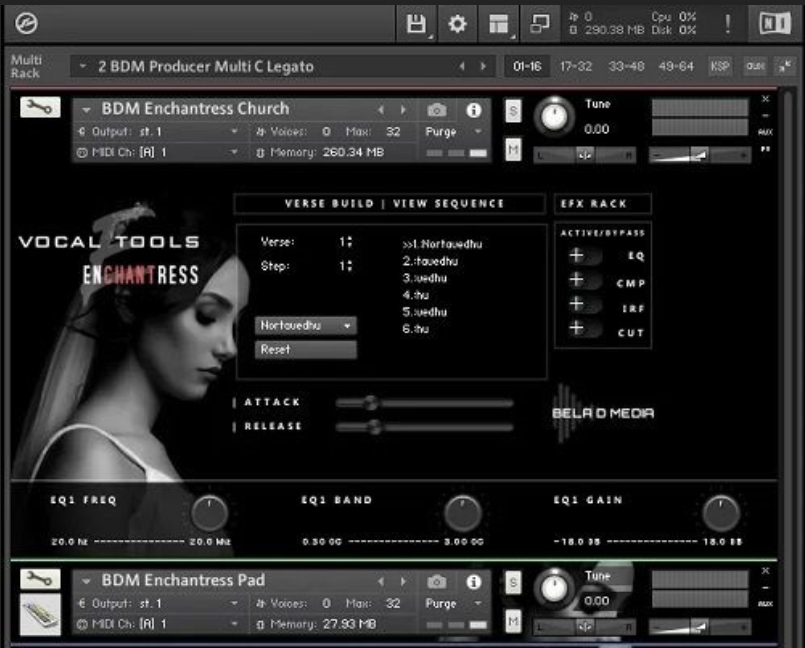The image size is (805, 648).
Task: Open Kontakt options via the gear icon
Action: (x=457, y=24)
